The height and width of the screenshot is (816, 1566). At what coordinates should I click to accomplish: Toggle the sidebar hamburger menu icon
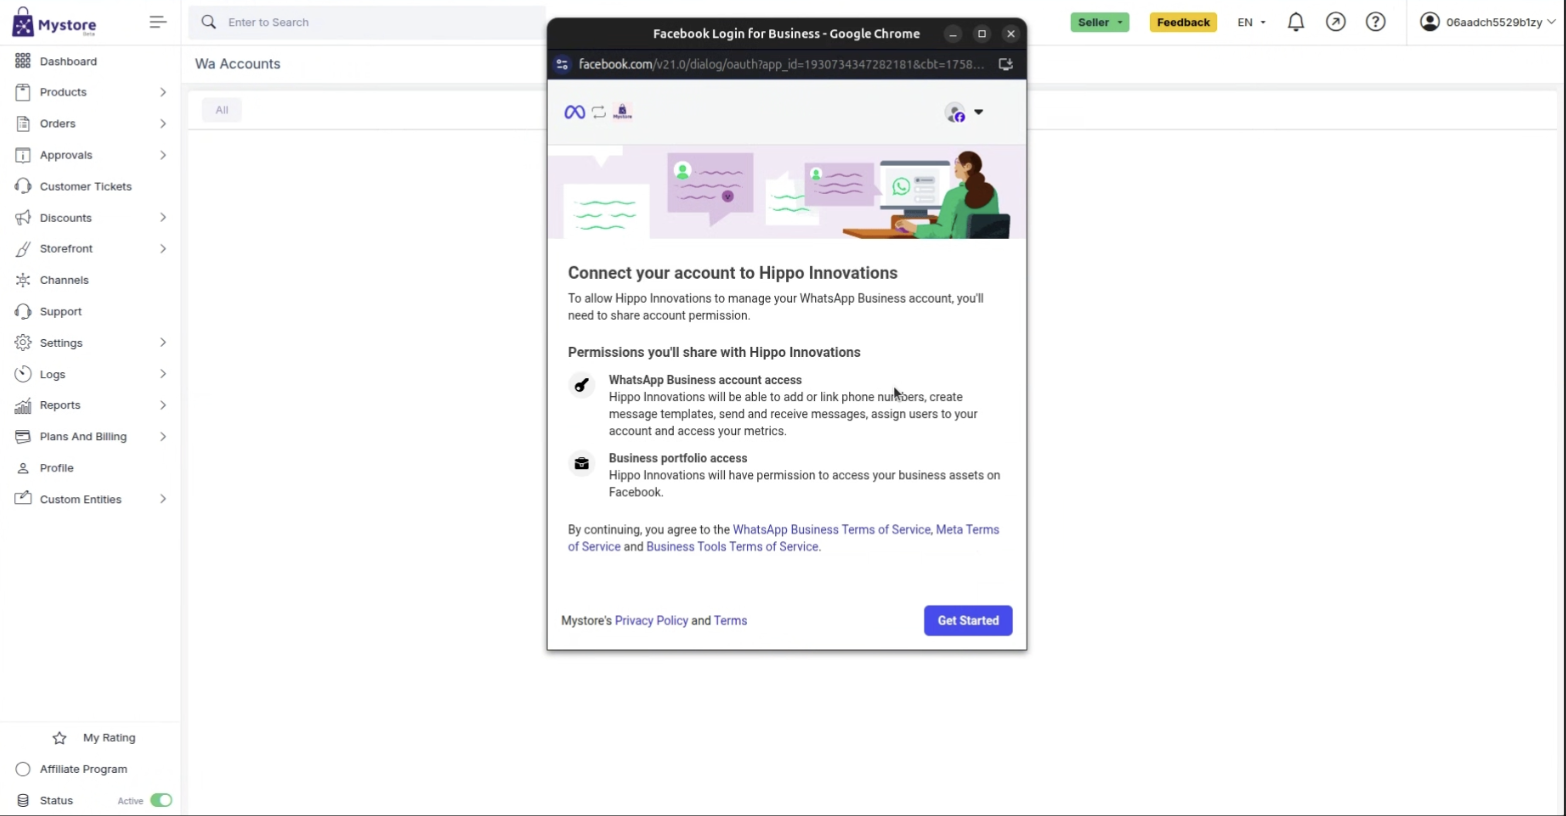tap(157, 22)
